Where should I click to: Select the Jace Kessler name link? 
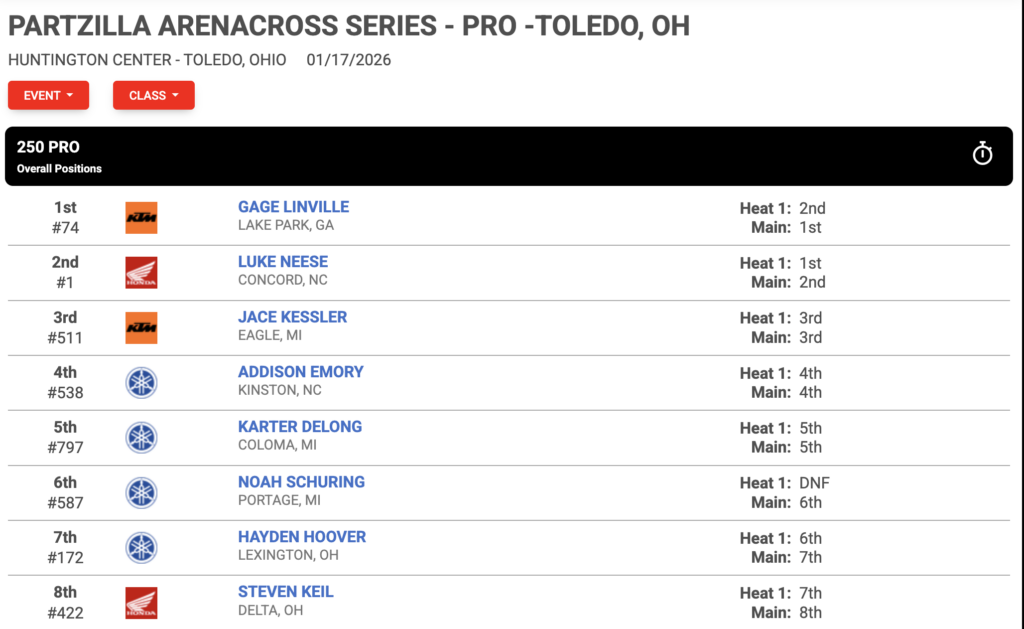coord(293,317)
